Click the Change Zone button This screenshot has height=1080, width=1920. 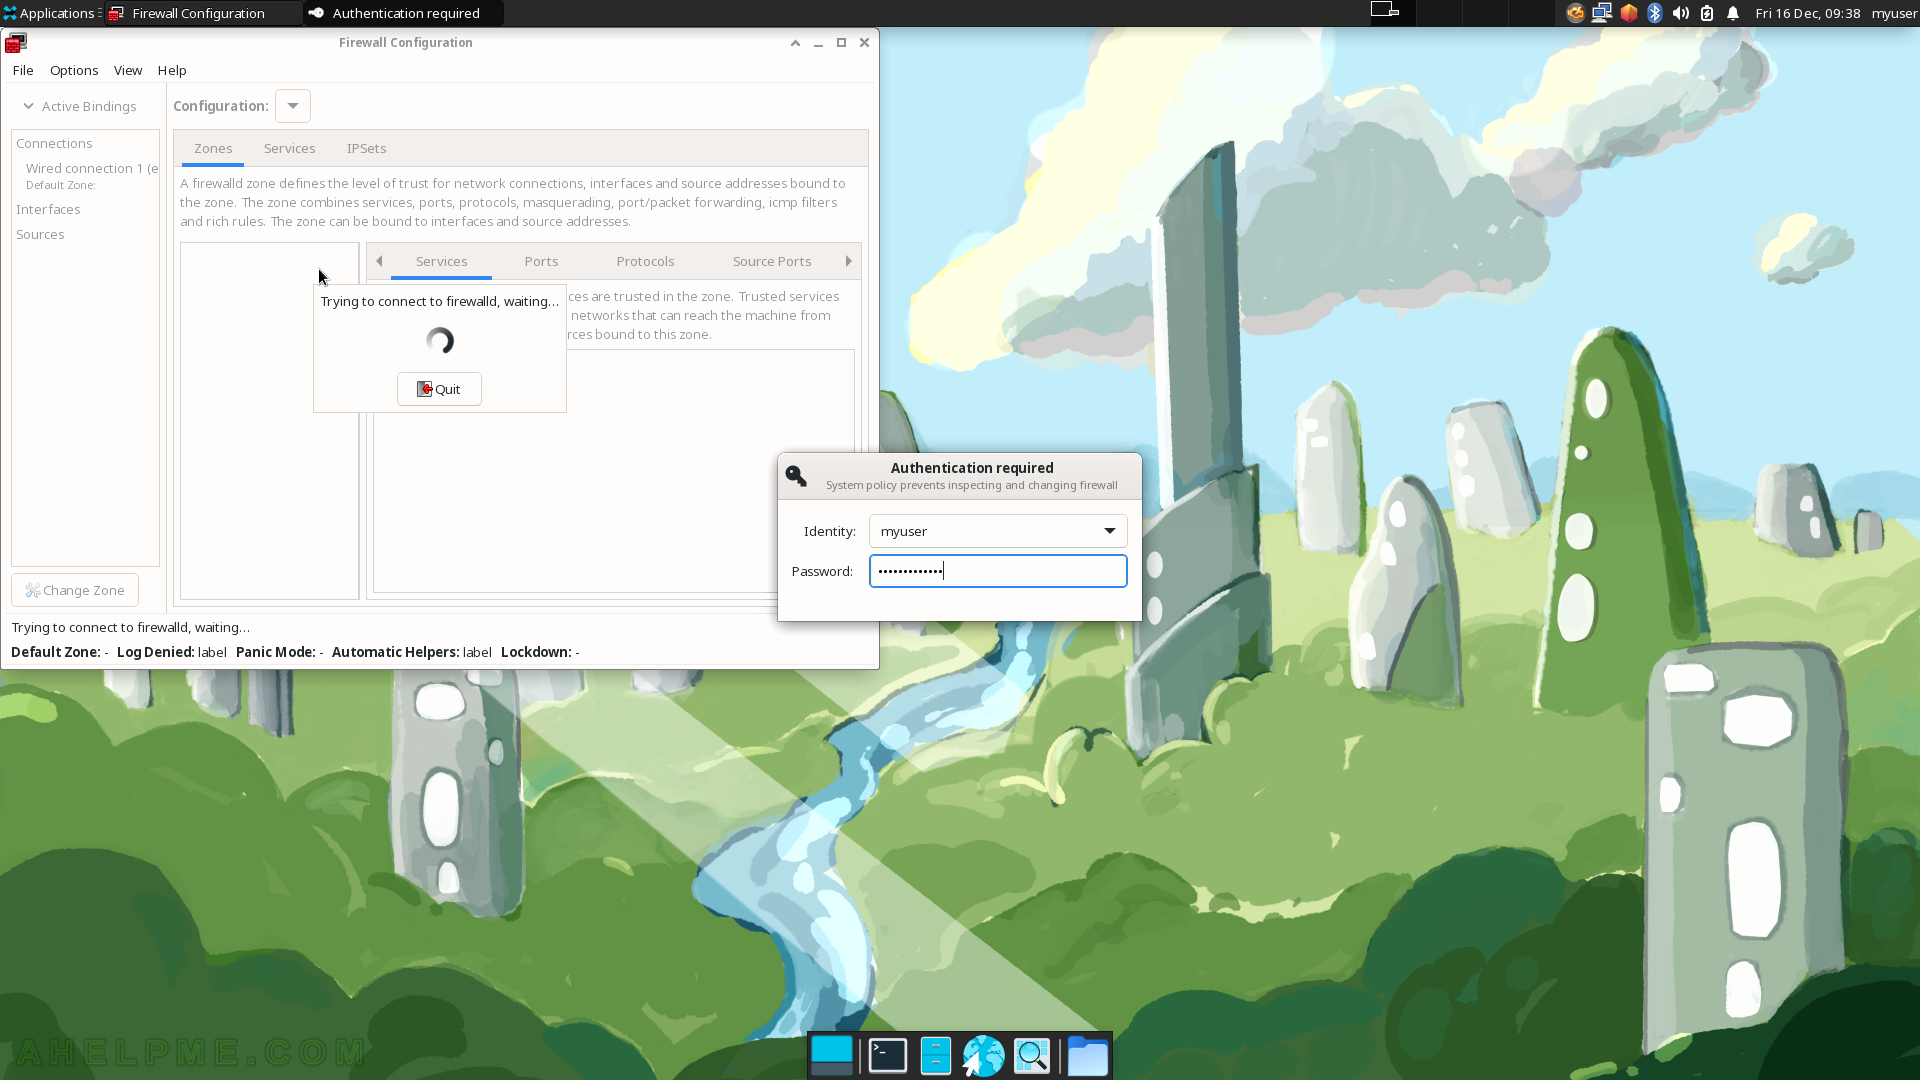[75, 590]
